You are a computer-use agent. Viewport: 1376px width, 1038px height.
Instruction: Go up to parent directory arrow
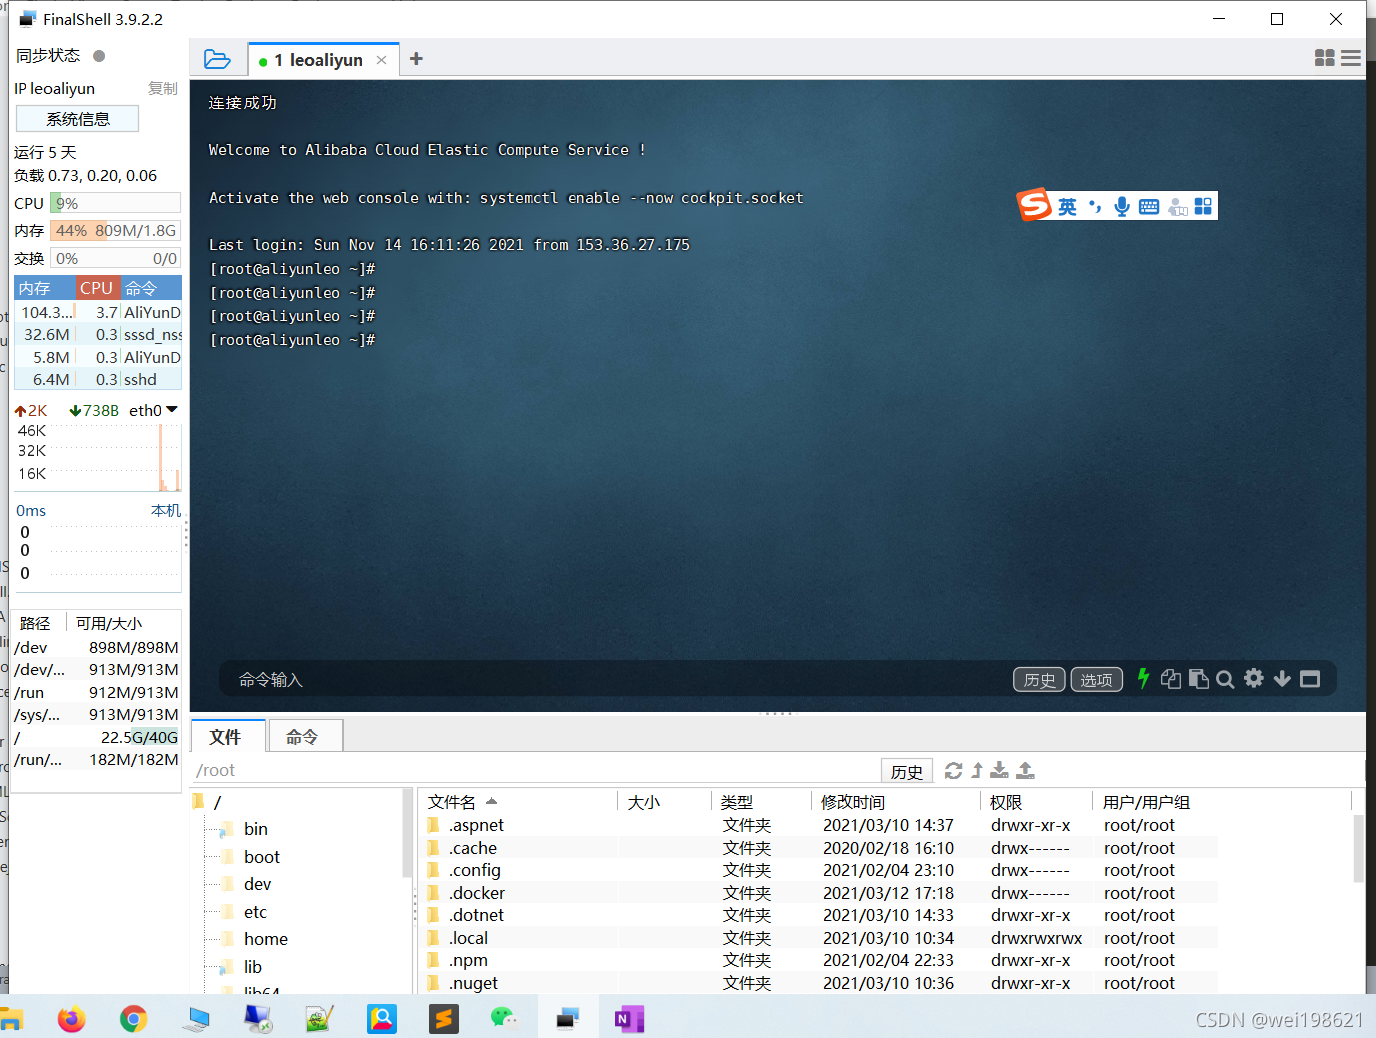tap(977, 770)
